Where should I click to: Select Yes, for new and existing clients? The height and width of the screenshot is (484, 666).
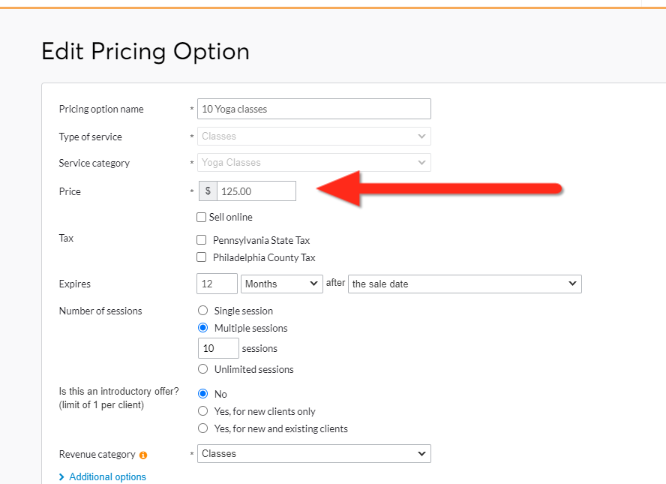click(203, 429)
